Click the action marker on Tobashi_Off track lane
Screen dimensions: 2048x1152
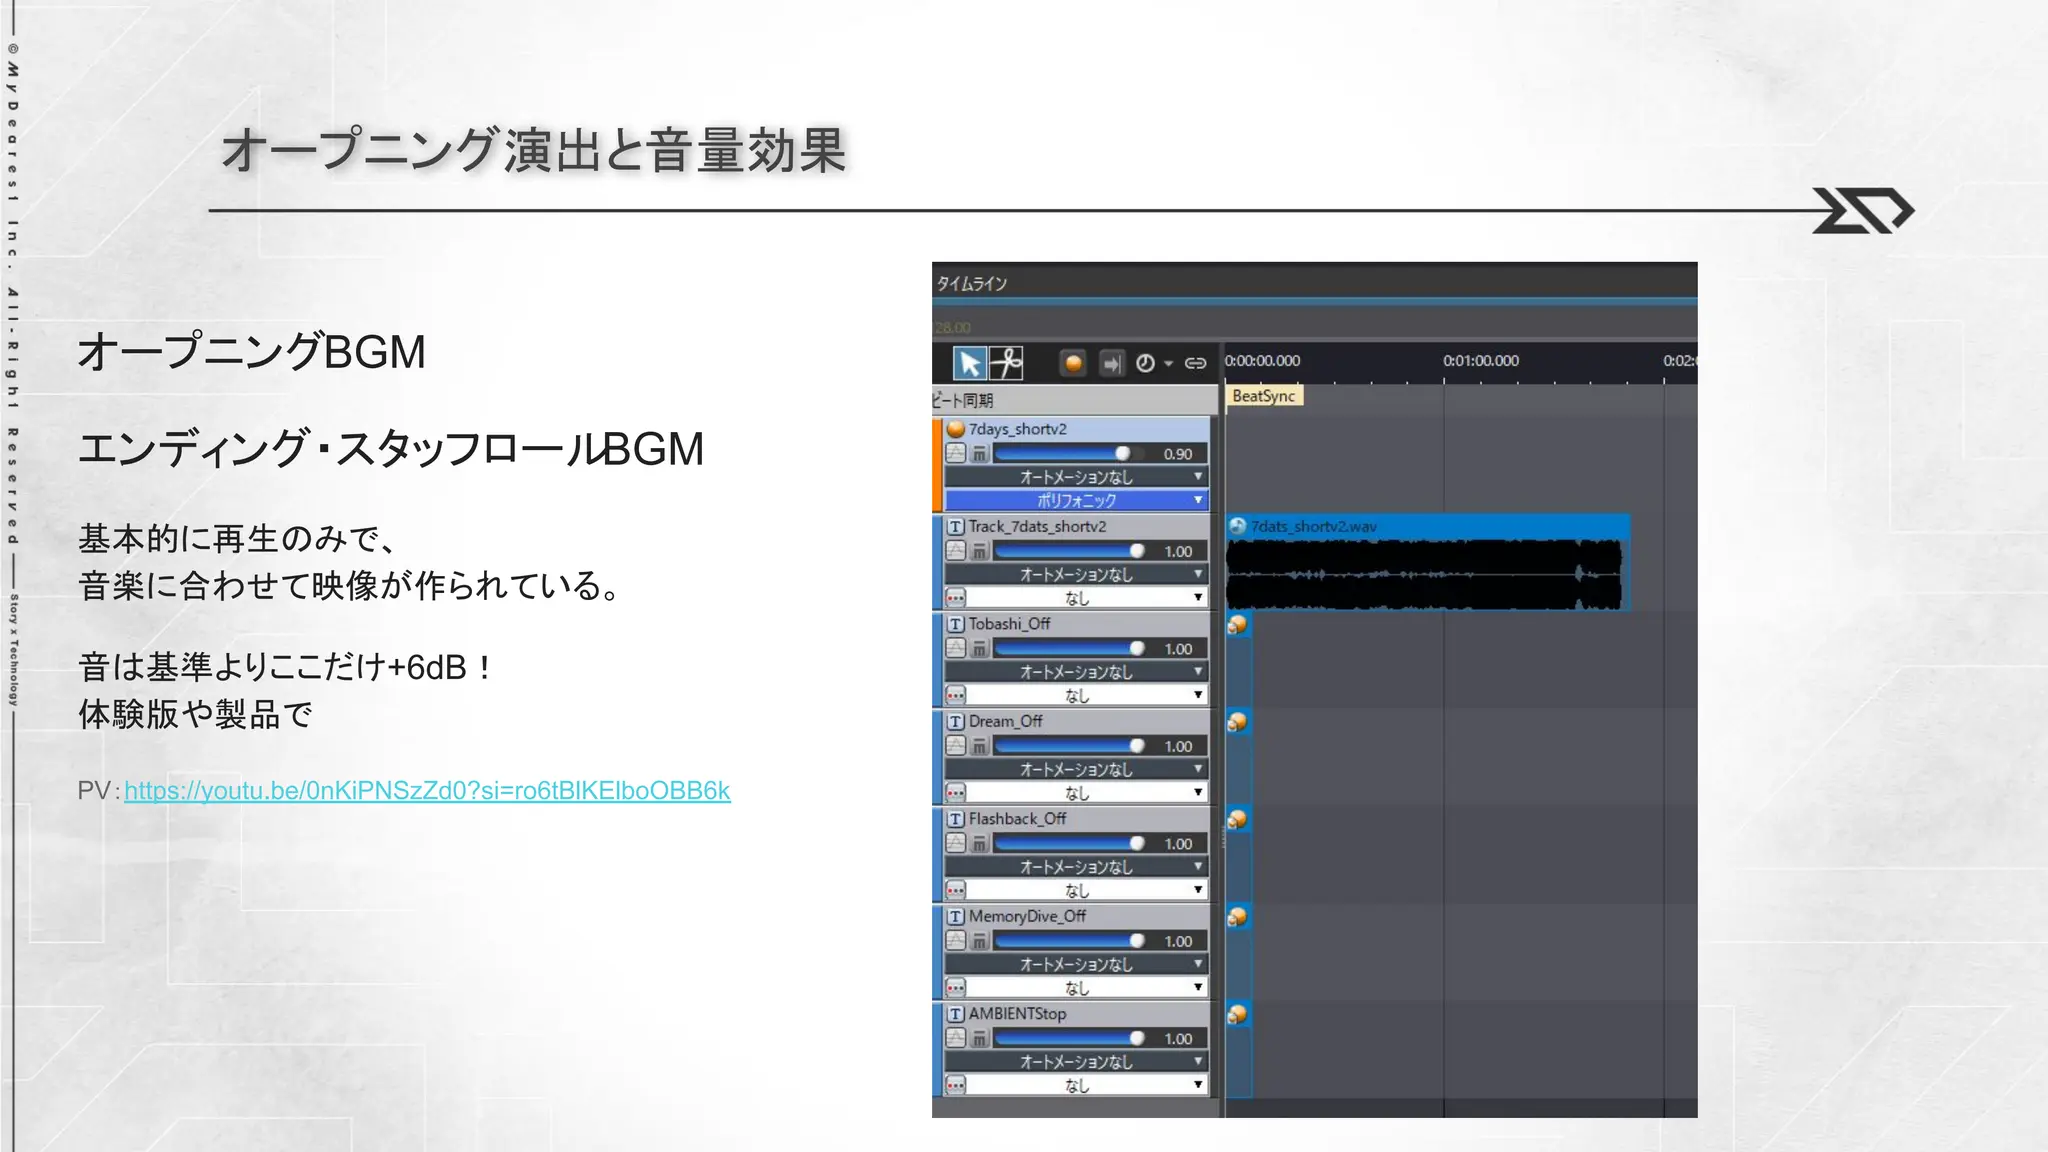(x=1238, y=625)
